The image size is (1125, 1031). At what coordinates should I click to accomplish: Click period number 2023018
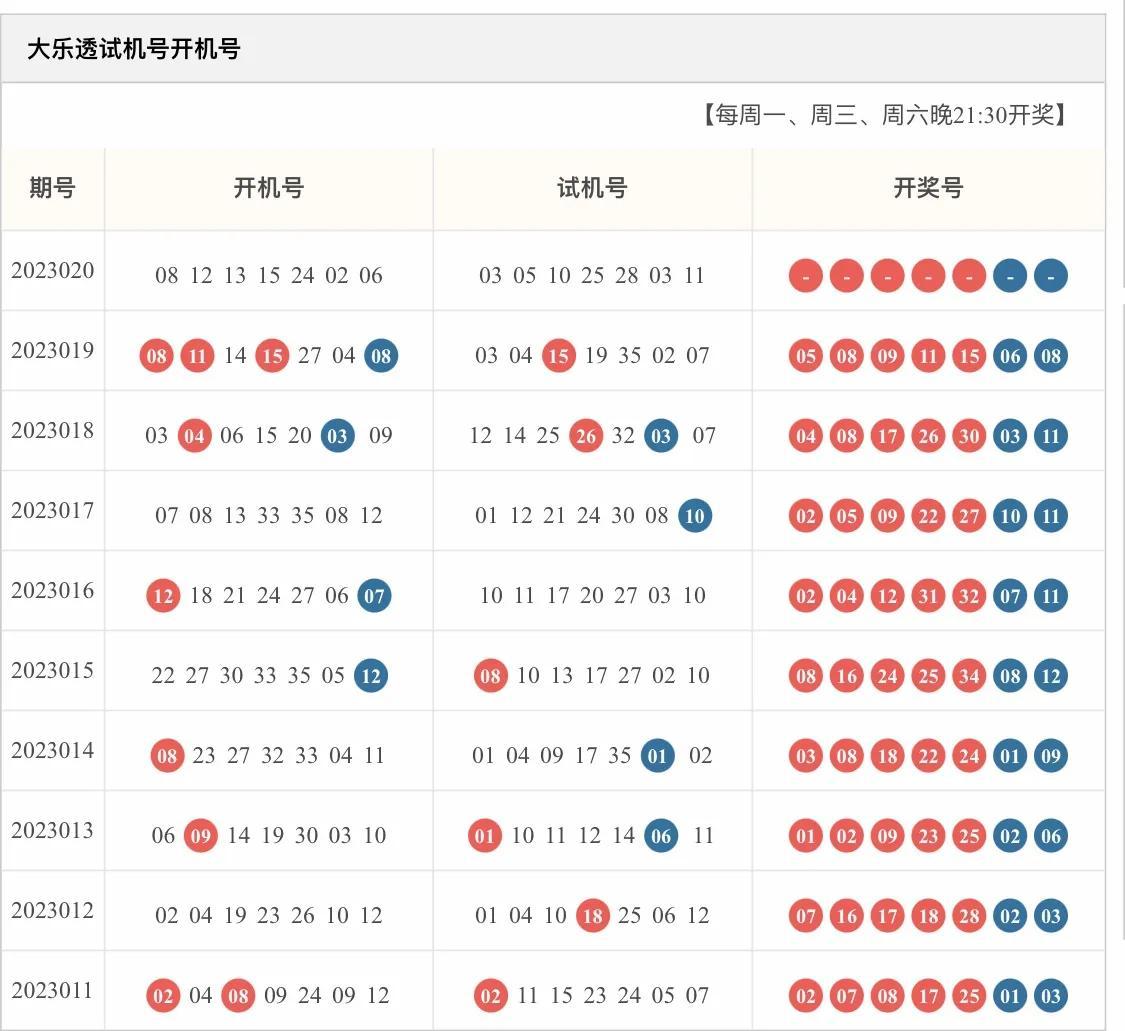pos(52,430)
